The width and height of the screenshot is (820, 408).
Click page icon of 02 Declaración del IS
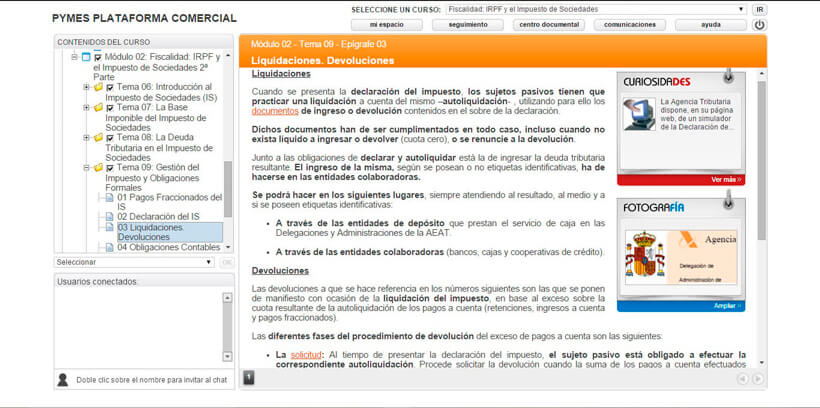(109, 217)
